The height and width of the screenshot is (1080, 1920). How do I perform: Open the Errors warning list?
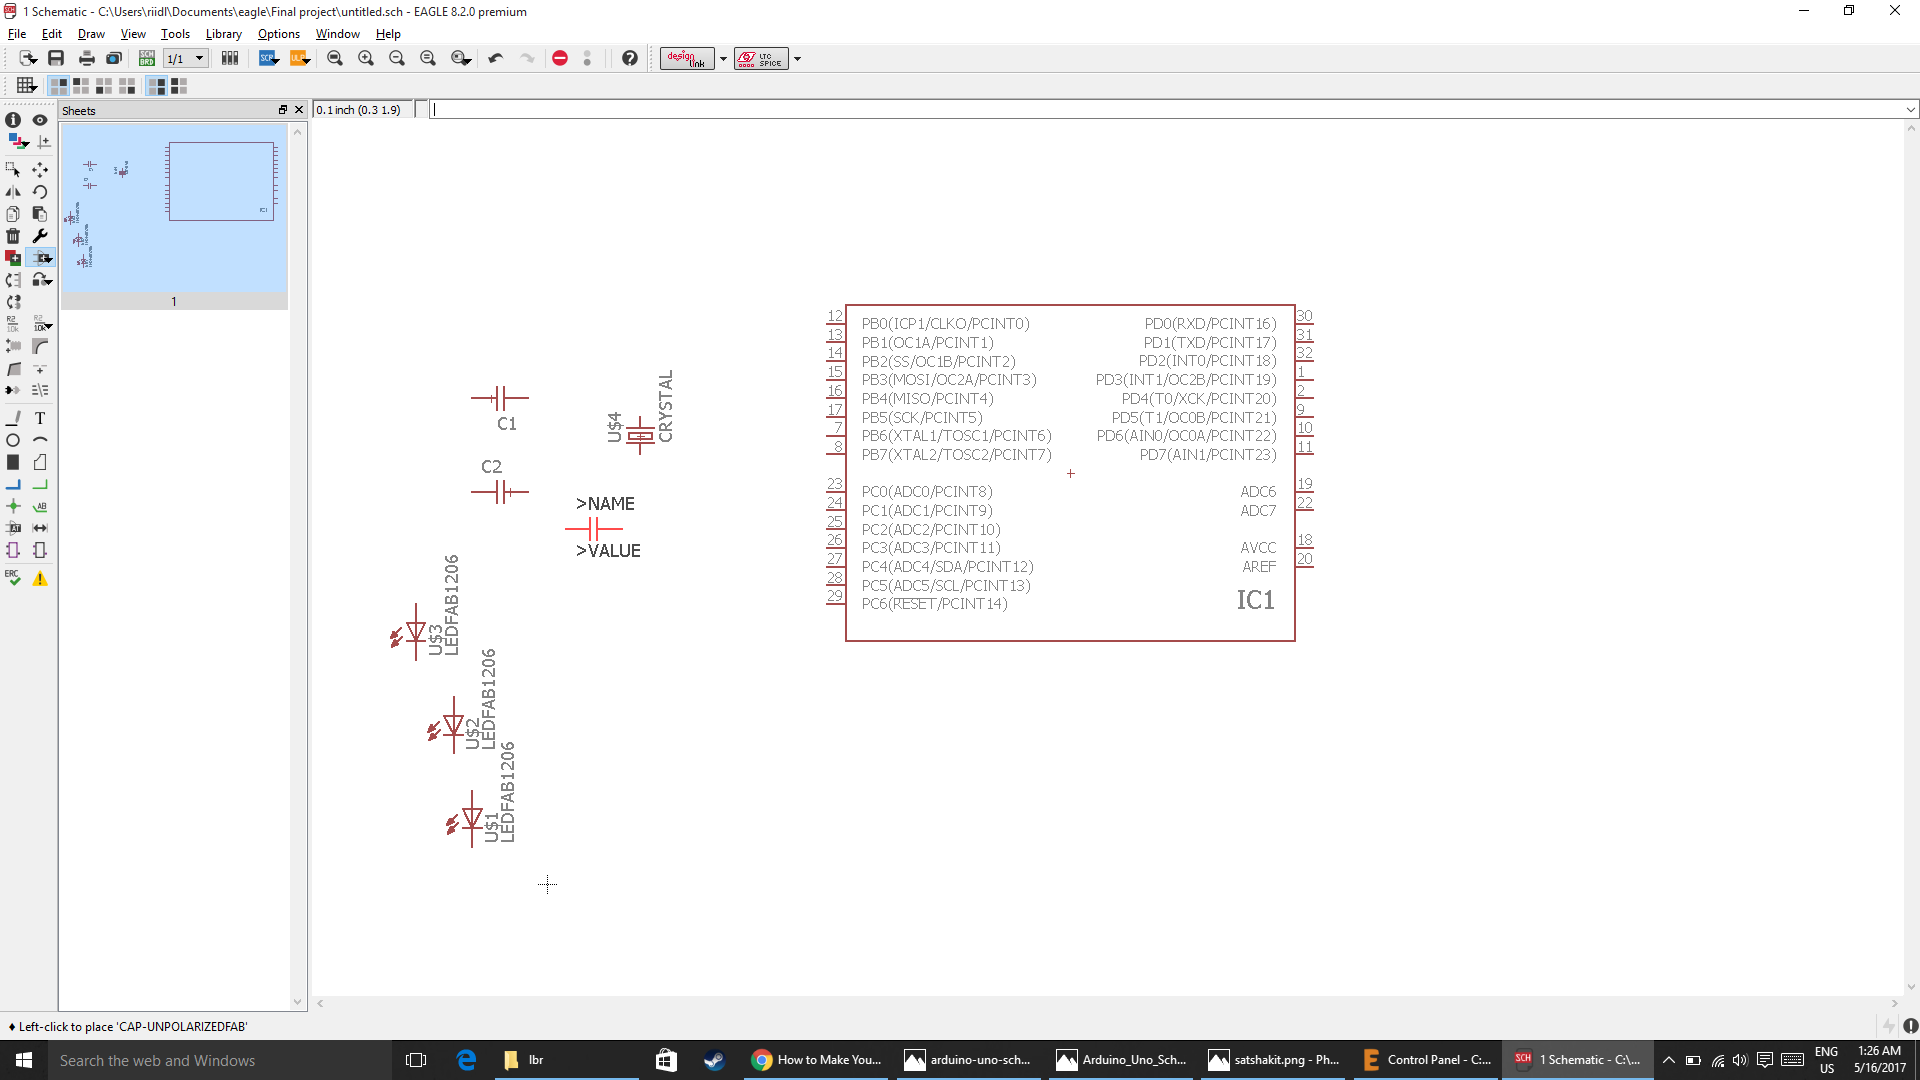40,578
